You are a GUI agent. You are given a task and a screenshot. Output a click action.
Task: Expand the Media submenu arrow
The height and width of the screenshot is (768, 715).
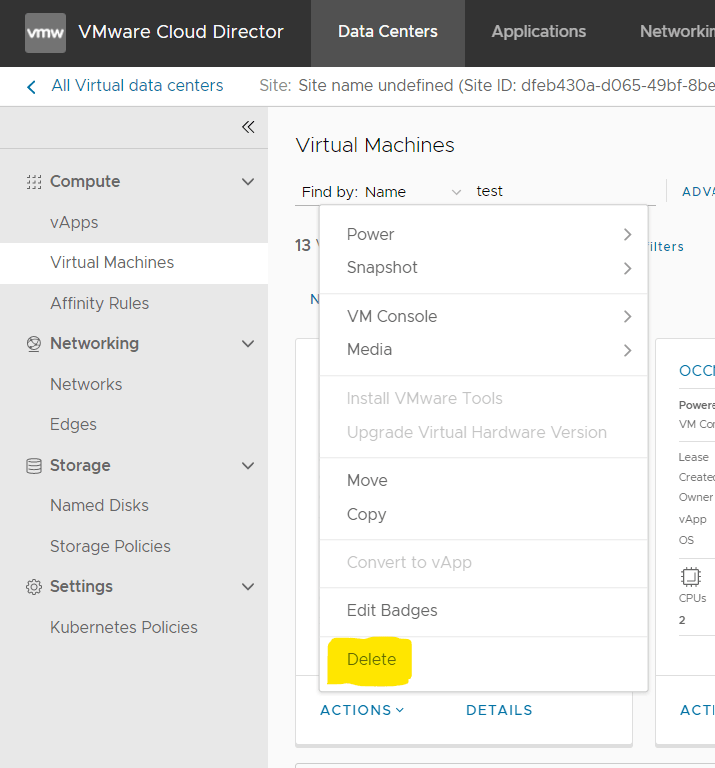(627, 350)
